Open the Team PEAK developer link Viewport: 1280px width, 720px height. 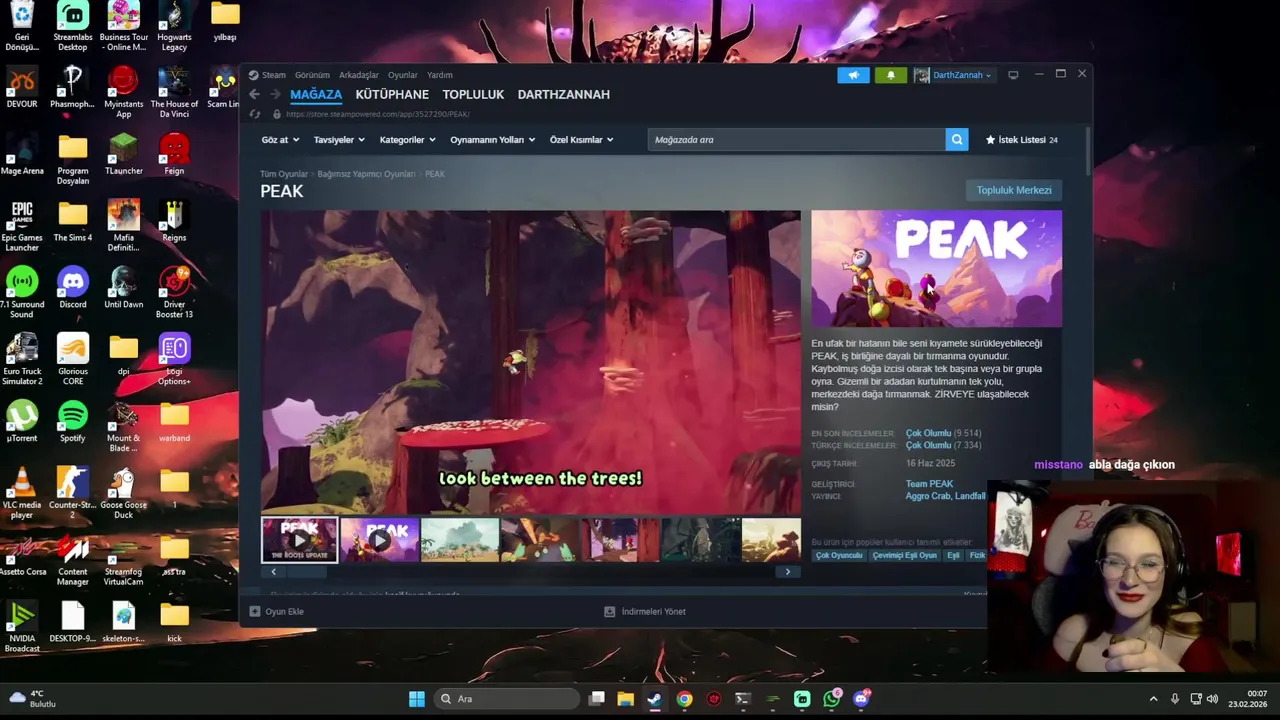[929, 484]
